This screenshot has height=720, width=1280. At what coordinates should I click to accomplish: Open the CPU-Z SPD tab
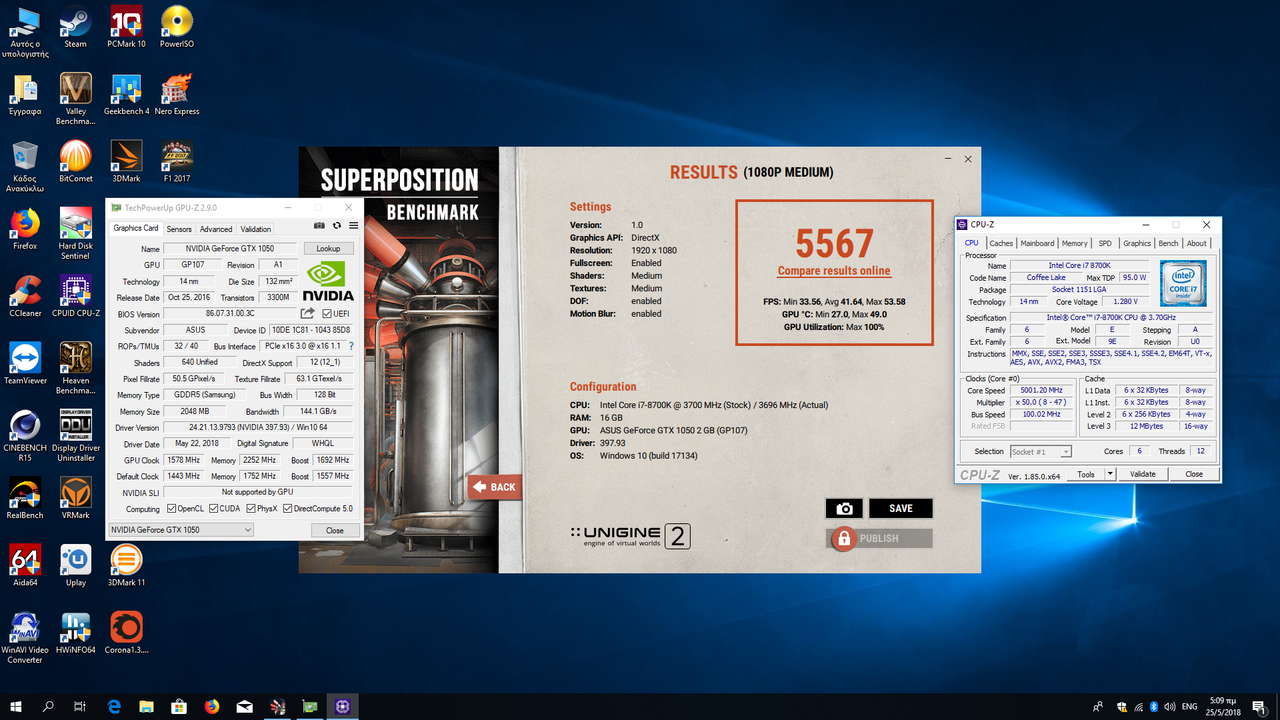(x=1105, y=243)
